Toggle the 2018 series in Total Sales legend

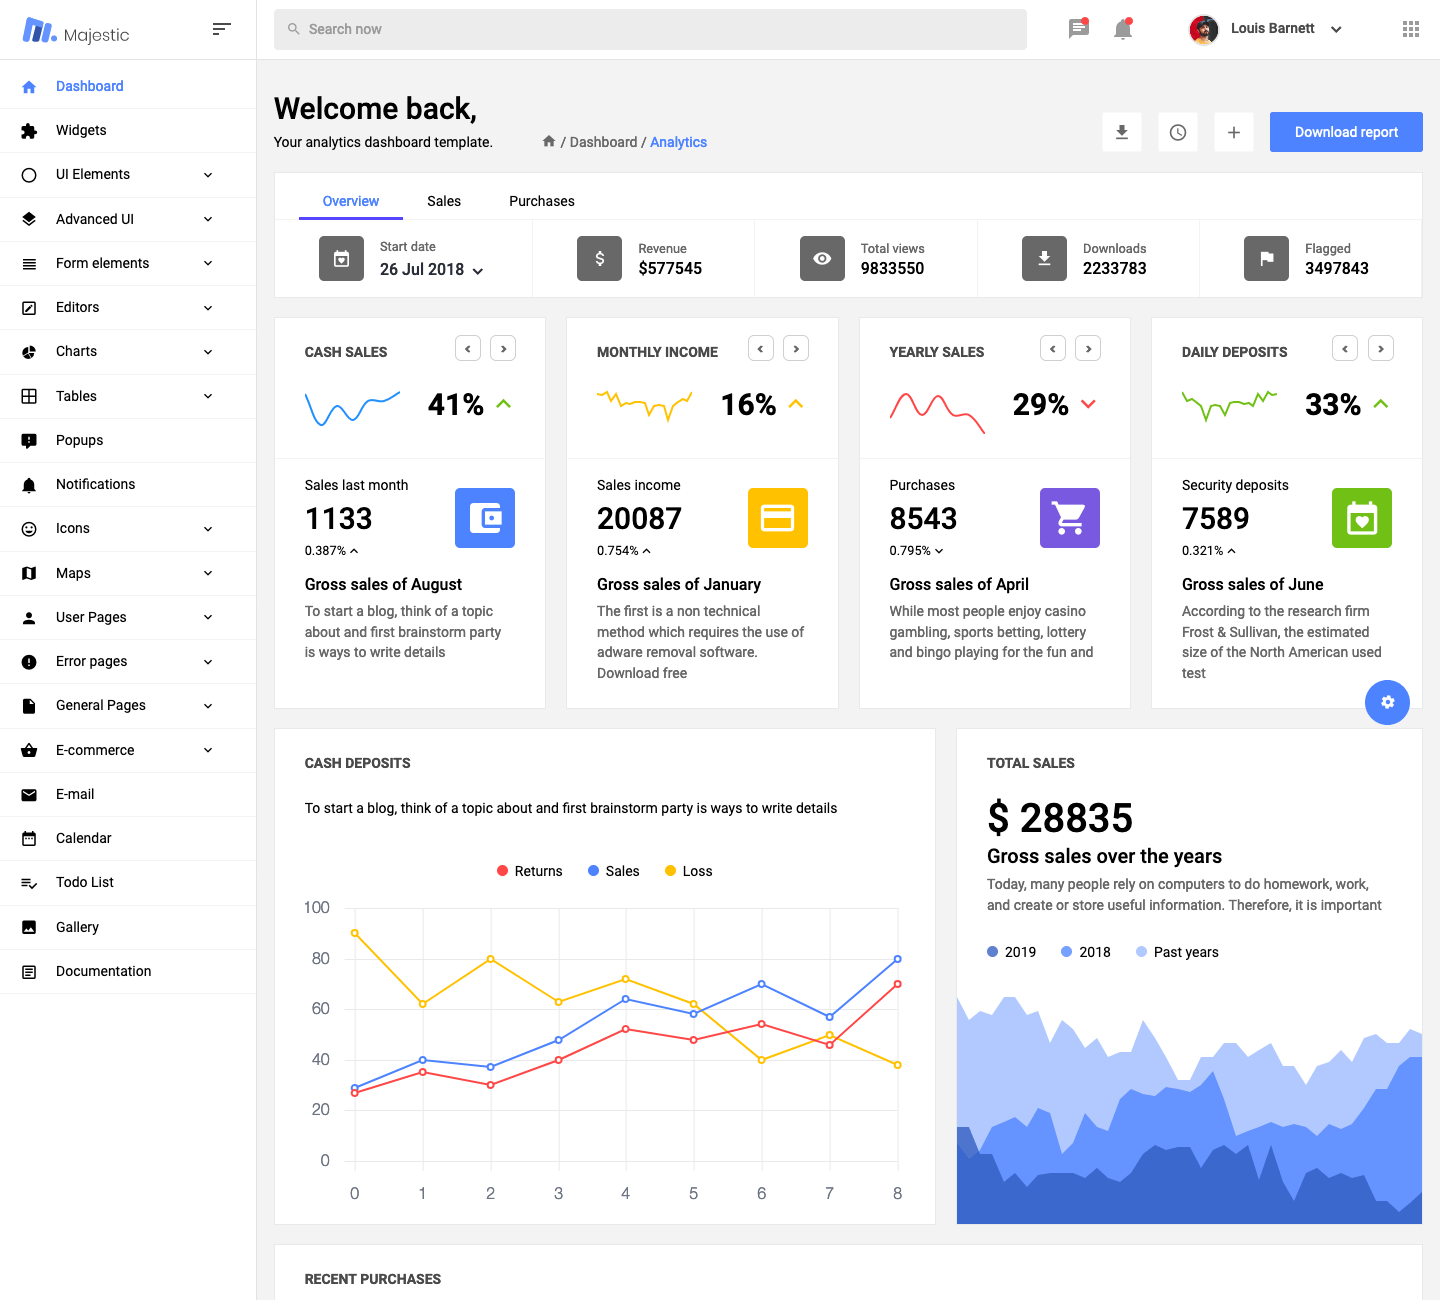point(1086,952)
